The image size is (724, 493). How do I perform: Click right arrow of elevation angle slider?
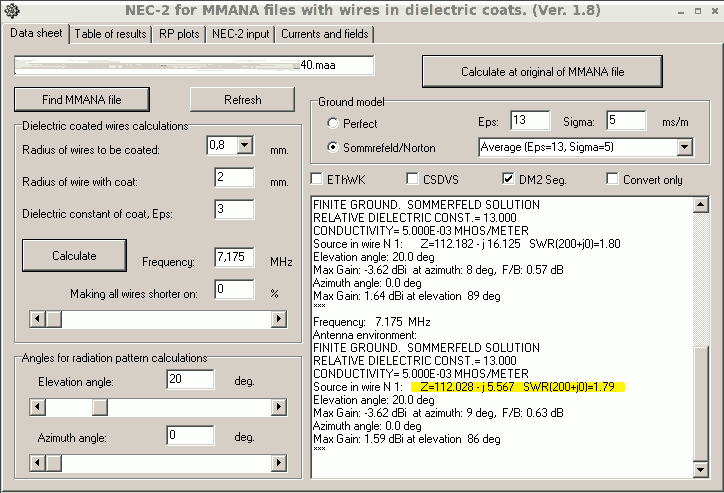pyautogui.click(x=279, y=407)
